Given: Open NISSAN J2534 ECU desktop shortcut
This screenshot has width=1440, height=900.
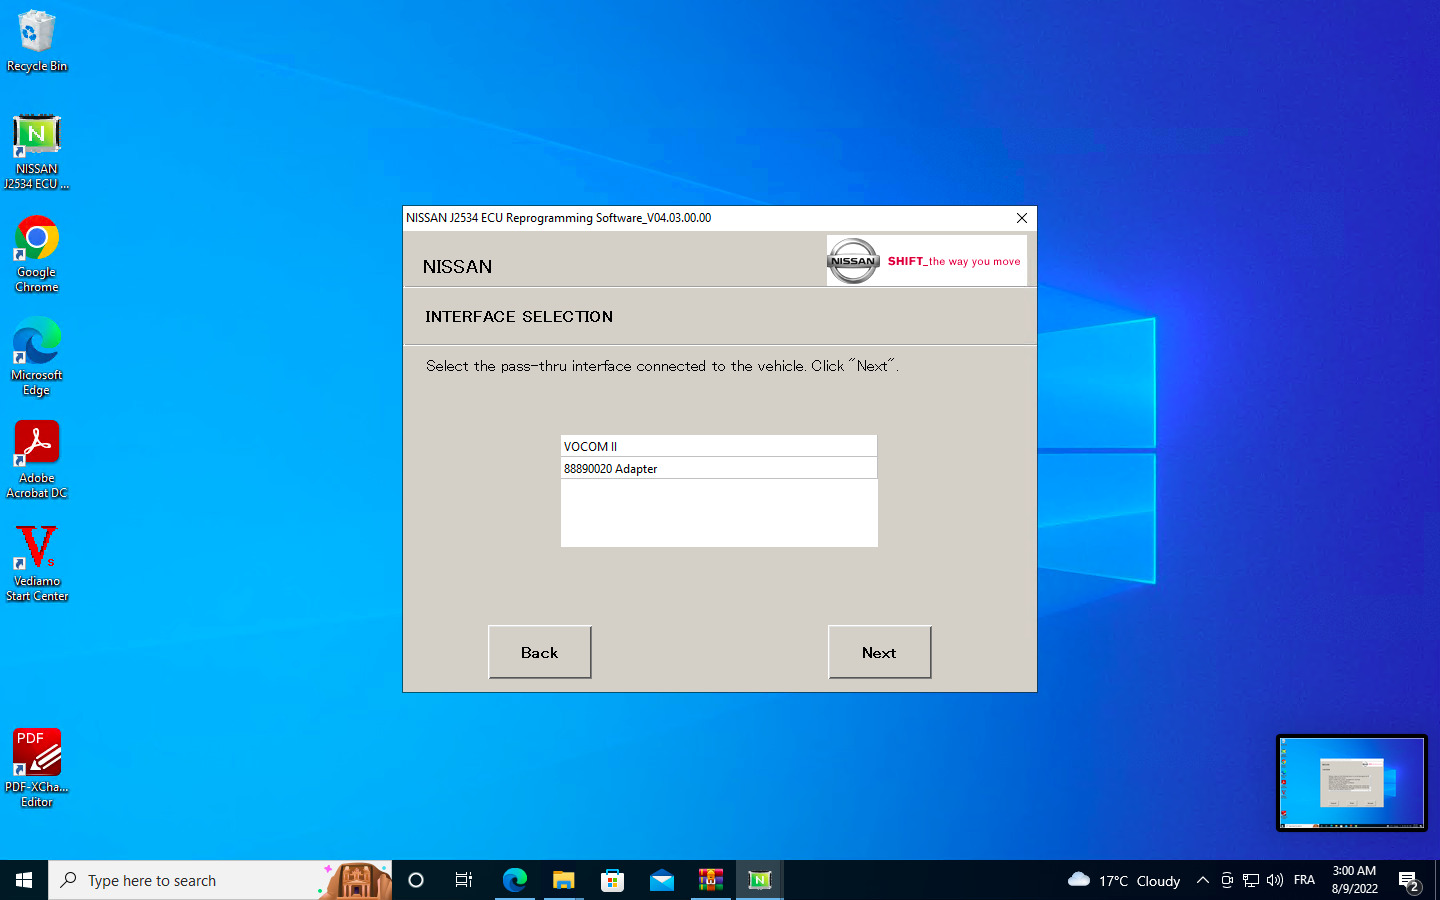Looking at the screenshot, I should tap(37, 151).
